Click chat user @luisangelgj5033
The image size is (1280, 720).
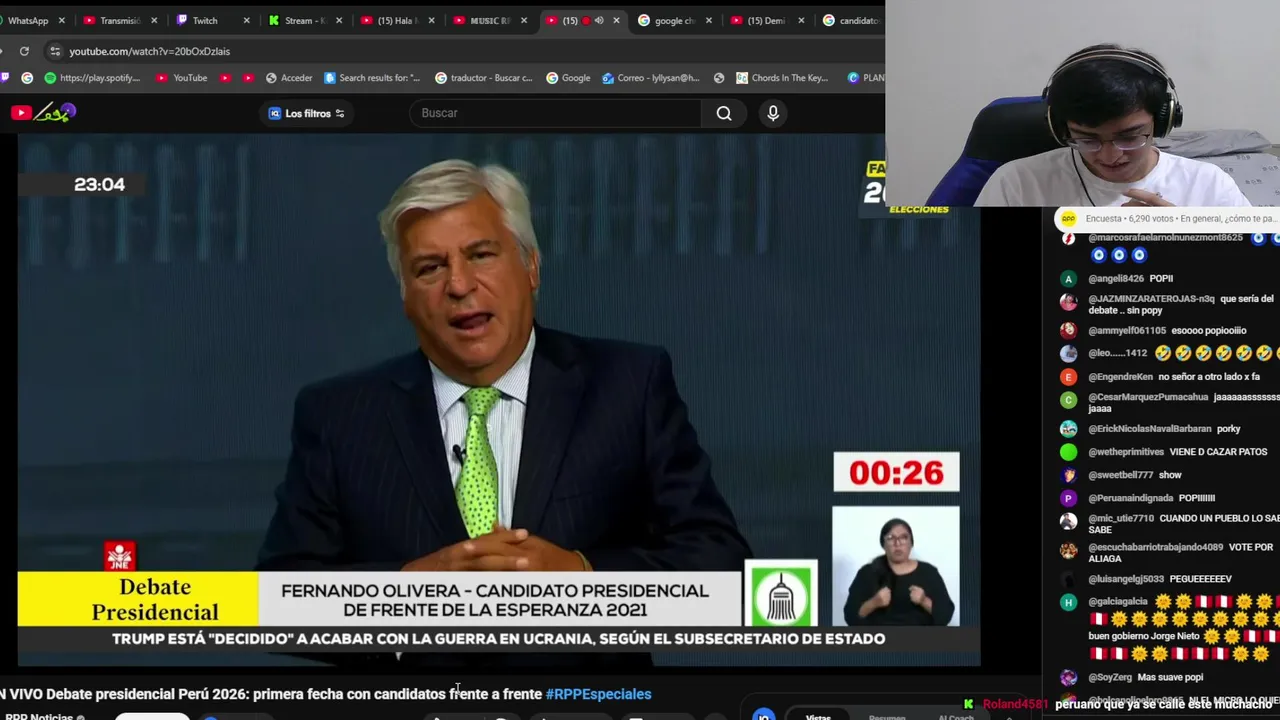click(1126, 579)
